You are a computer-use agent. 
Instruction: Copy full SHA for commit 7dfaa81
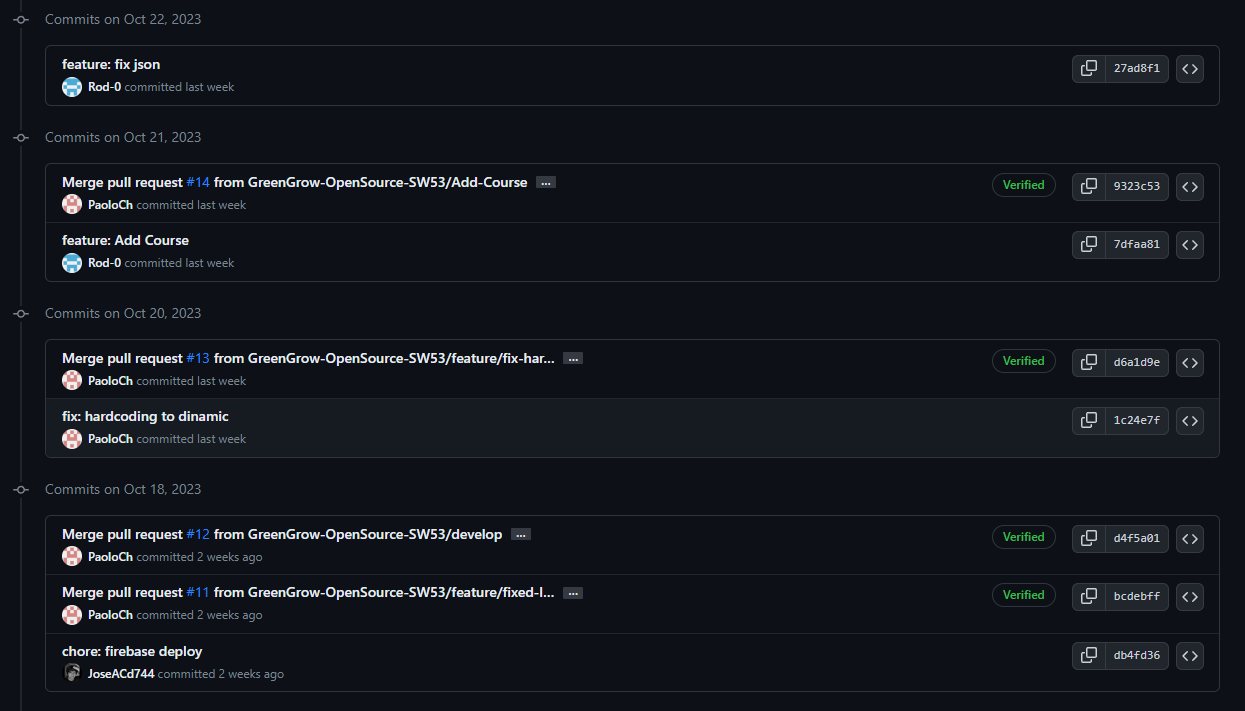click(1089, 245)
